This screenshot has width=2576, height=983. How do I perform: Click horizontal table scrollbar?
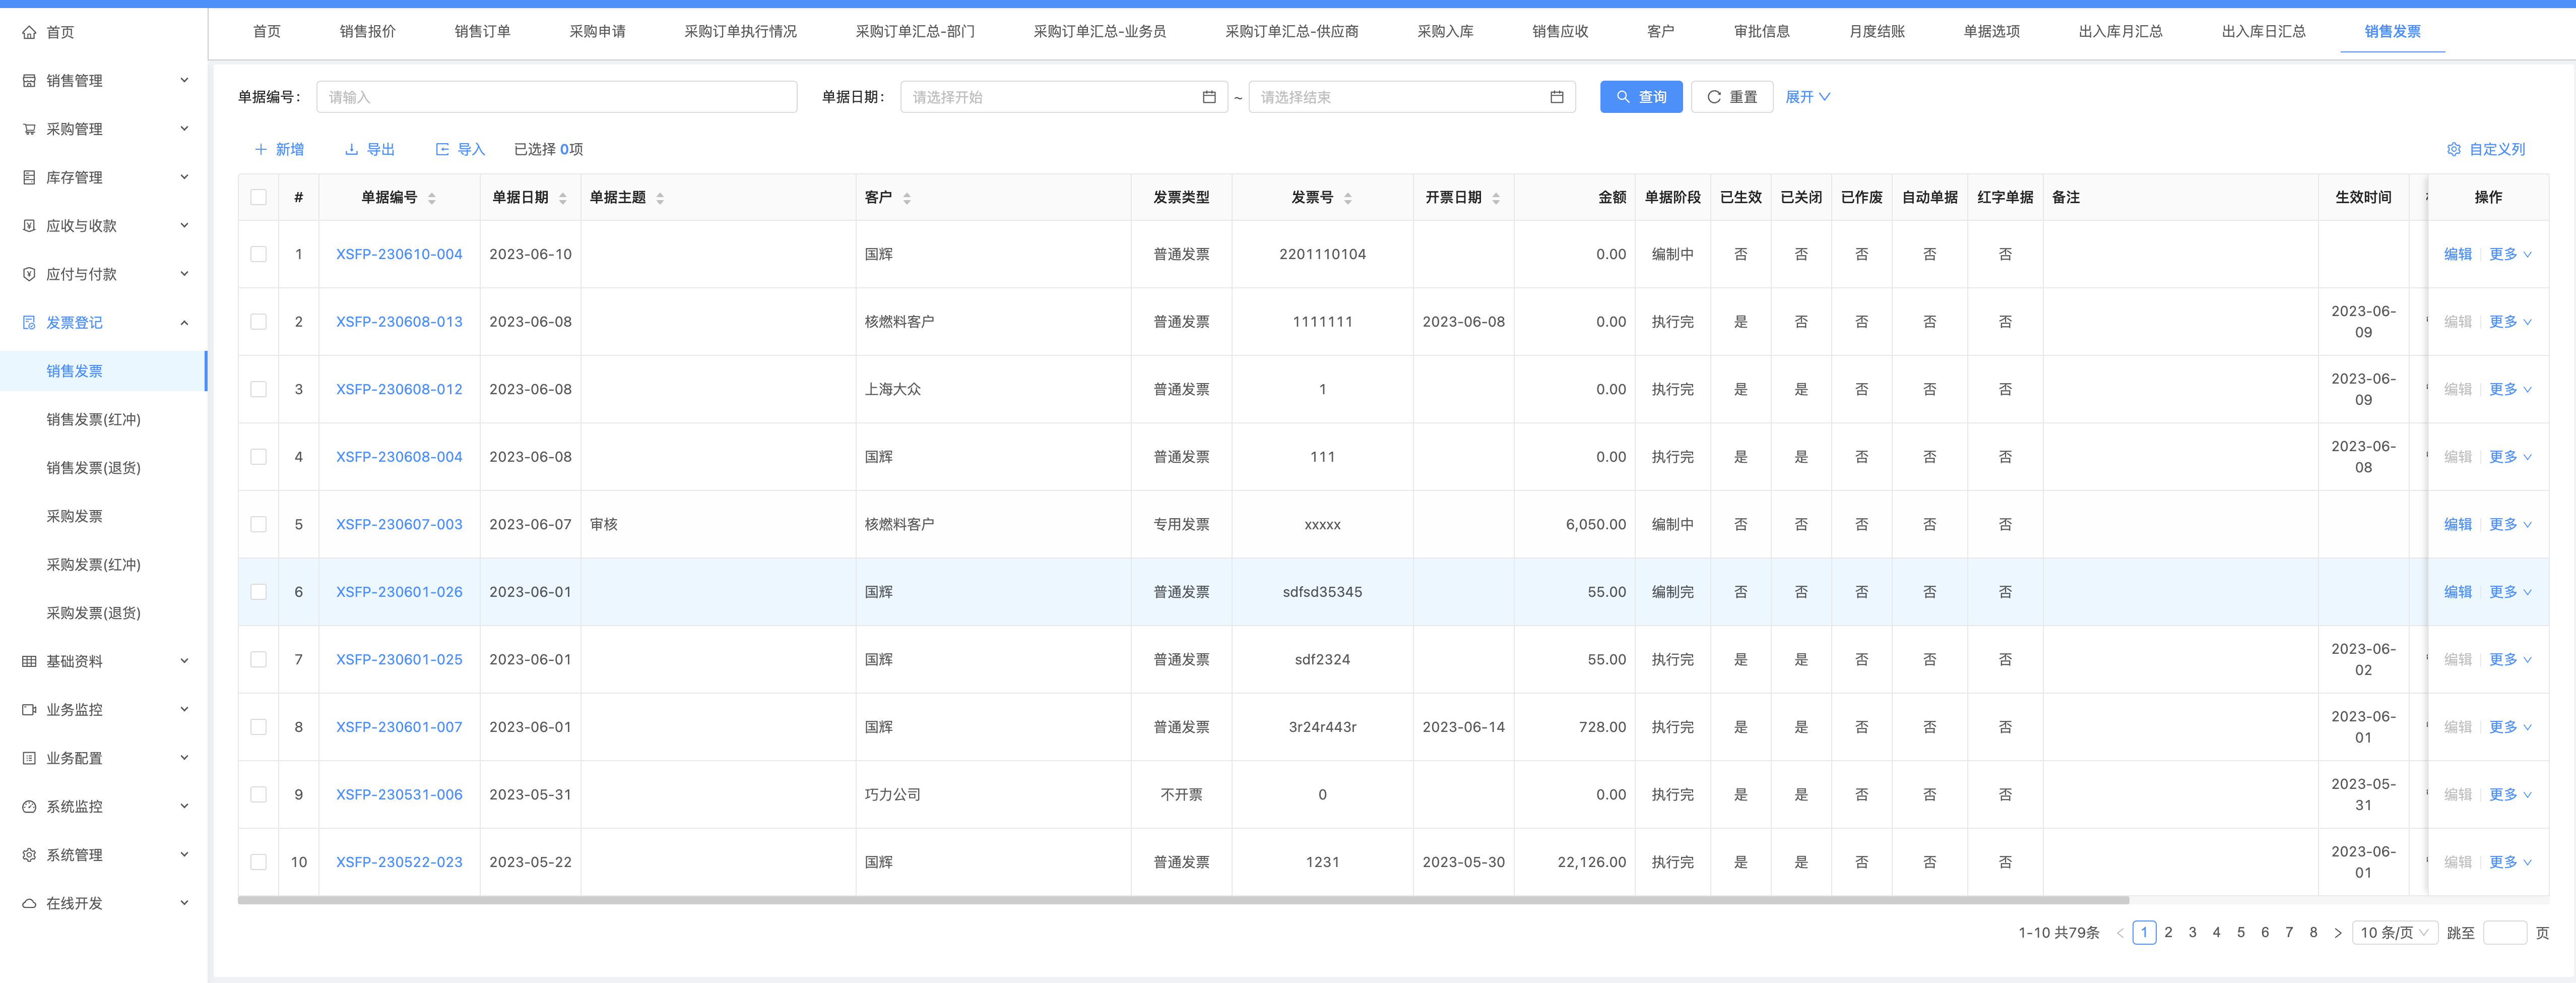(x=1183, y=900)
